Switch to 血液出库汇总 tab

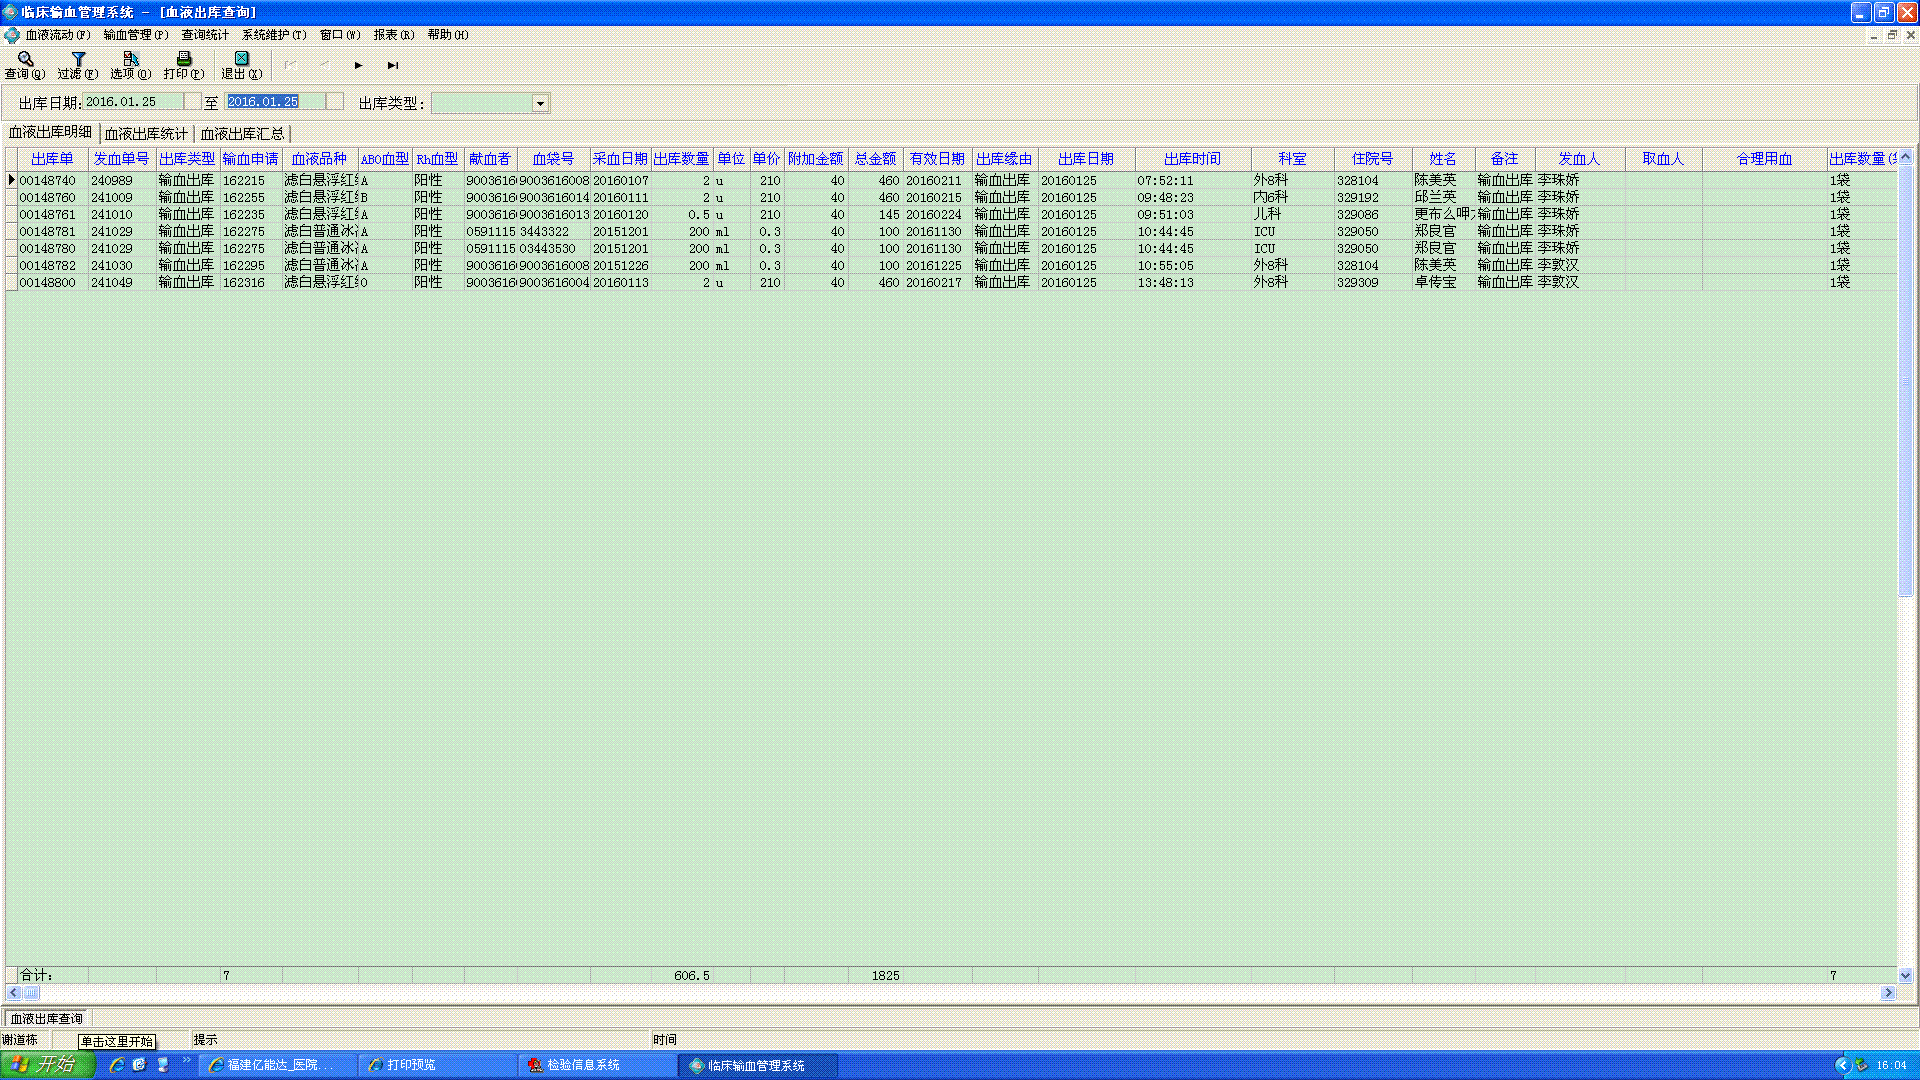point(242,134)
